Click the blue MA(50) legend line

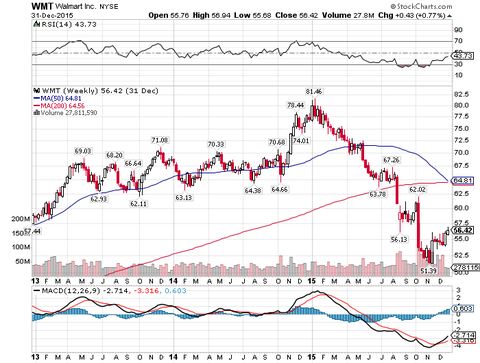[37, 98]
